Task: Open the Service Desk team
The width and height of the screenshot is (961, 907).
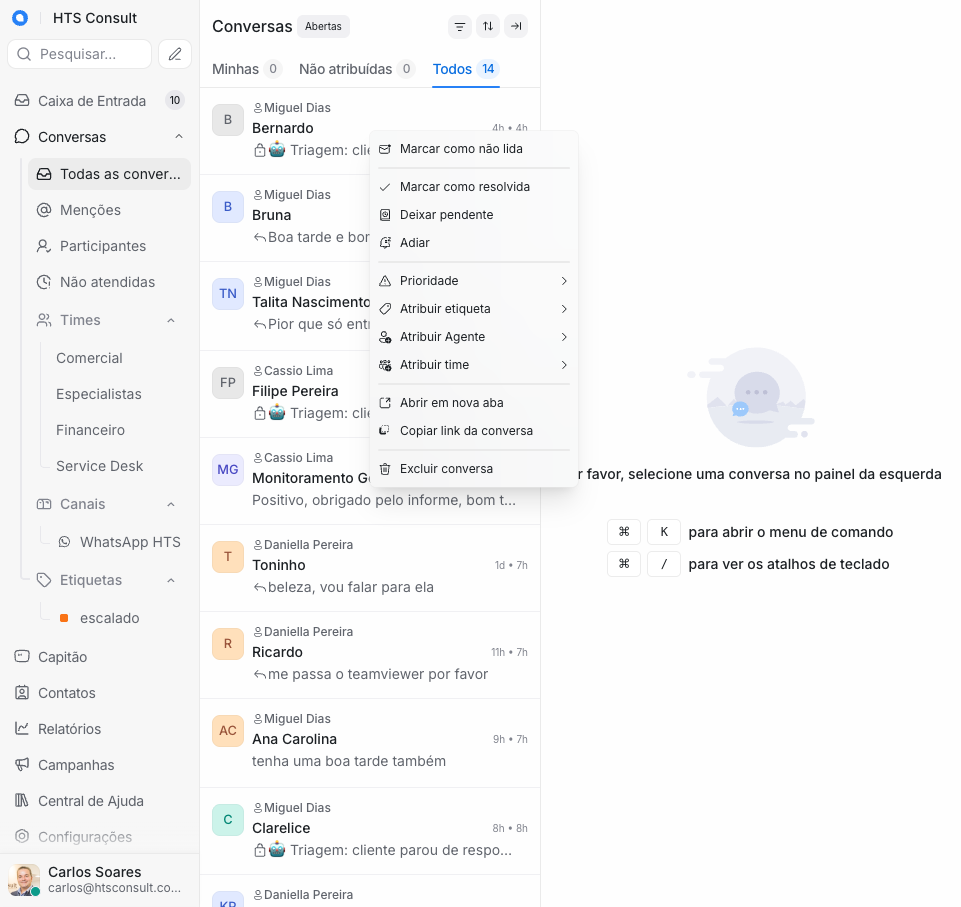Action: 99,466
